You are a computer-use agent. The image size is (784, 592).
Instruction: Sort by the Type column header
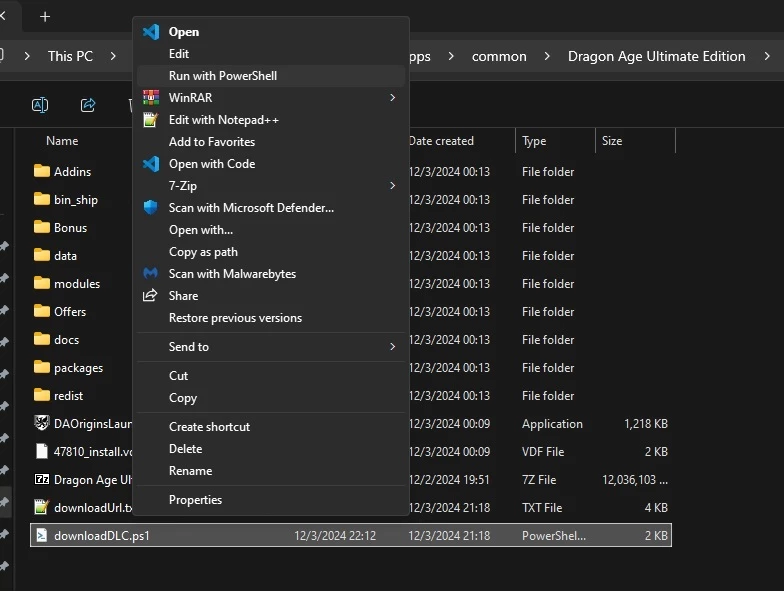click(534, 141)
